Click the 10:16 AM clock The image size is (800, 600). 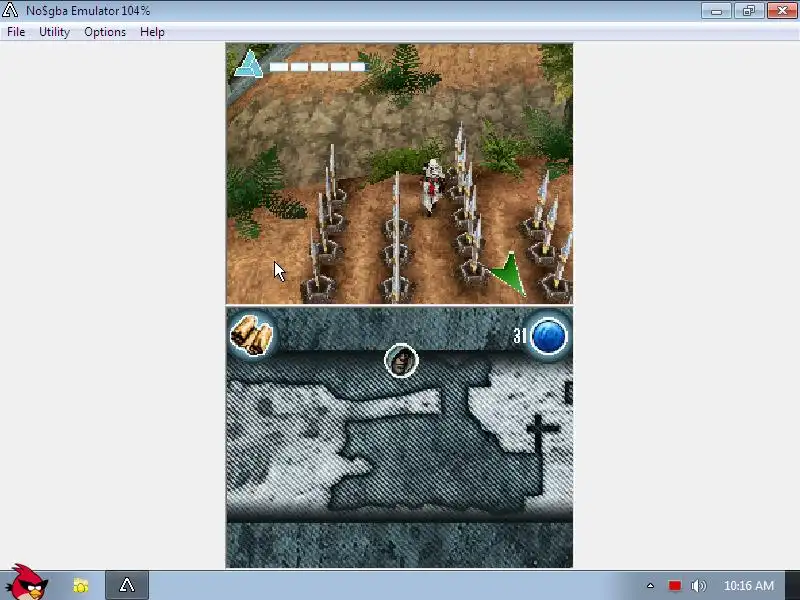(x=748, y=586)
